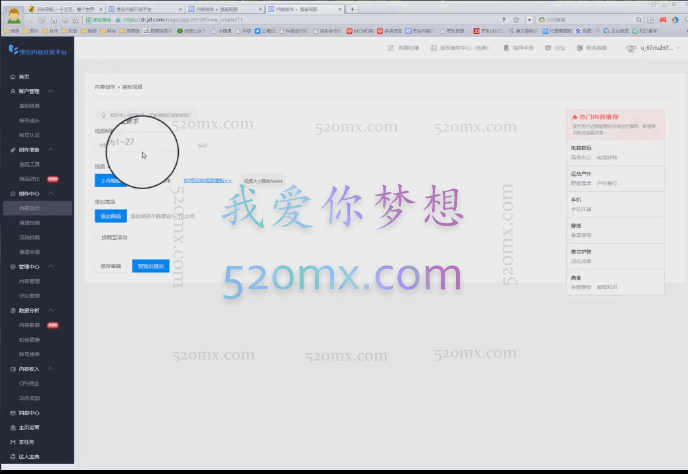Collapse the 数据分析 sidebar section
688x474 pixels.
pyautogui.click(x=65, y=311)
